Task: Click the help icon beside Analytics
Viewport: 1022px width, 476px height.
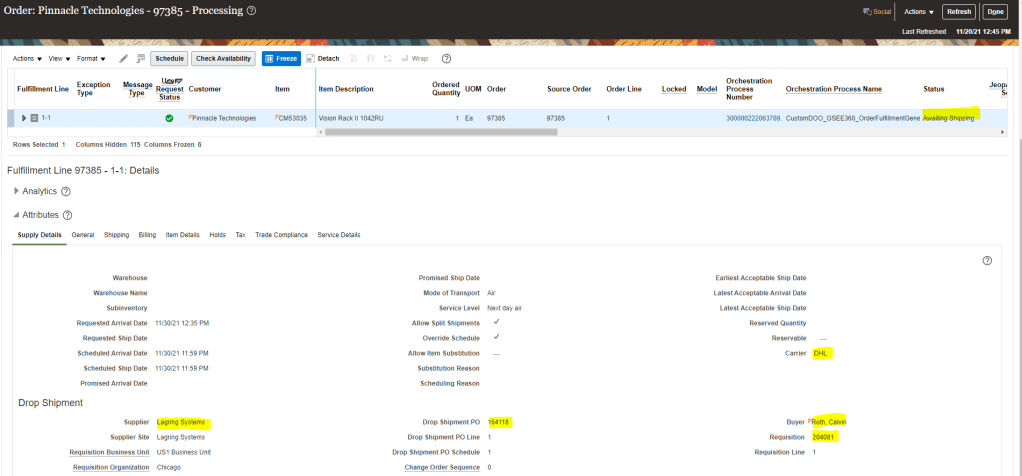Action: tap(66, 191)
